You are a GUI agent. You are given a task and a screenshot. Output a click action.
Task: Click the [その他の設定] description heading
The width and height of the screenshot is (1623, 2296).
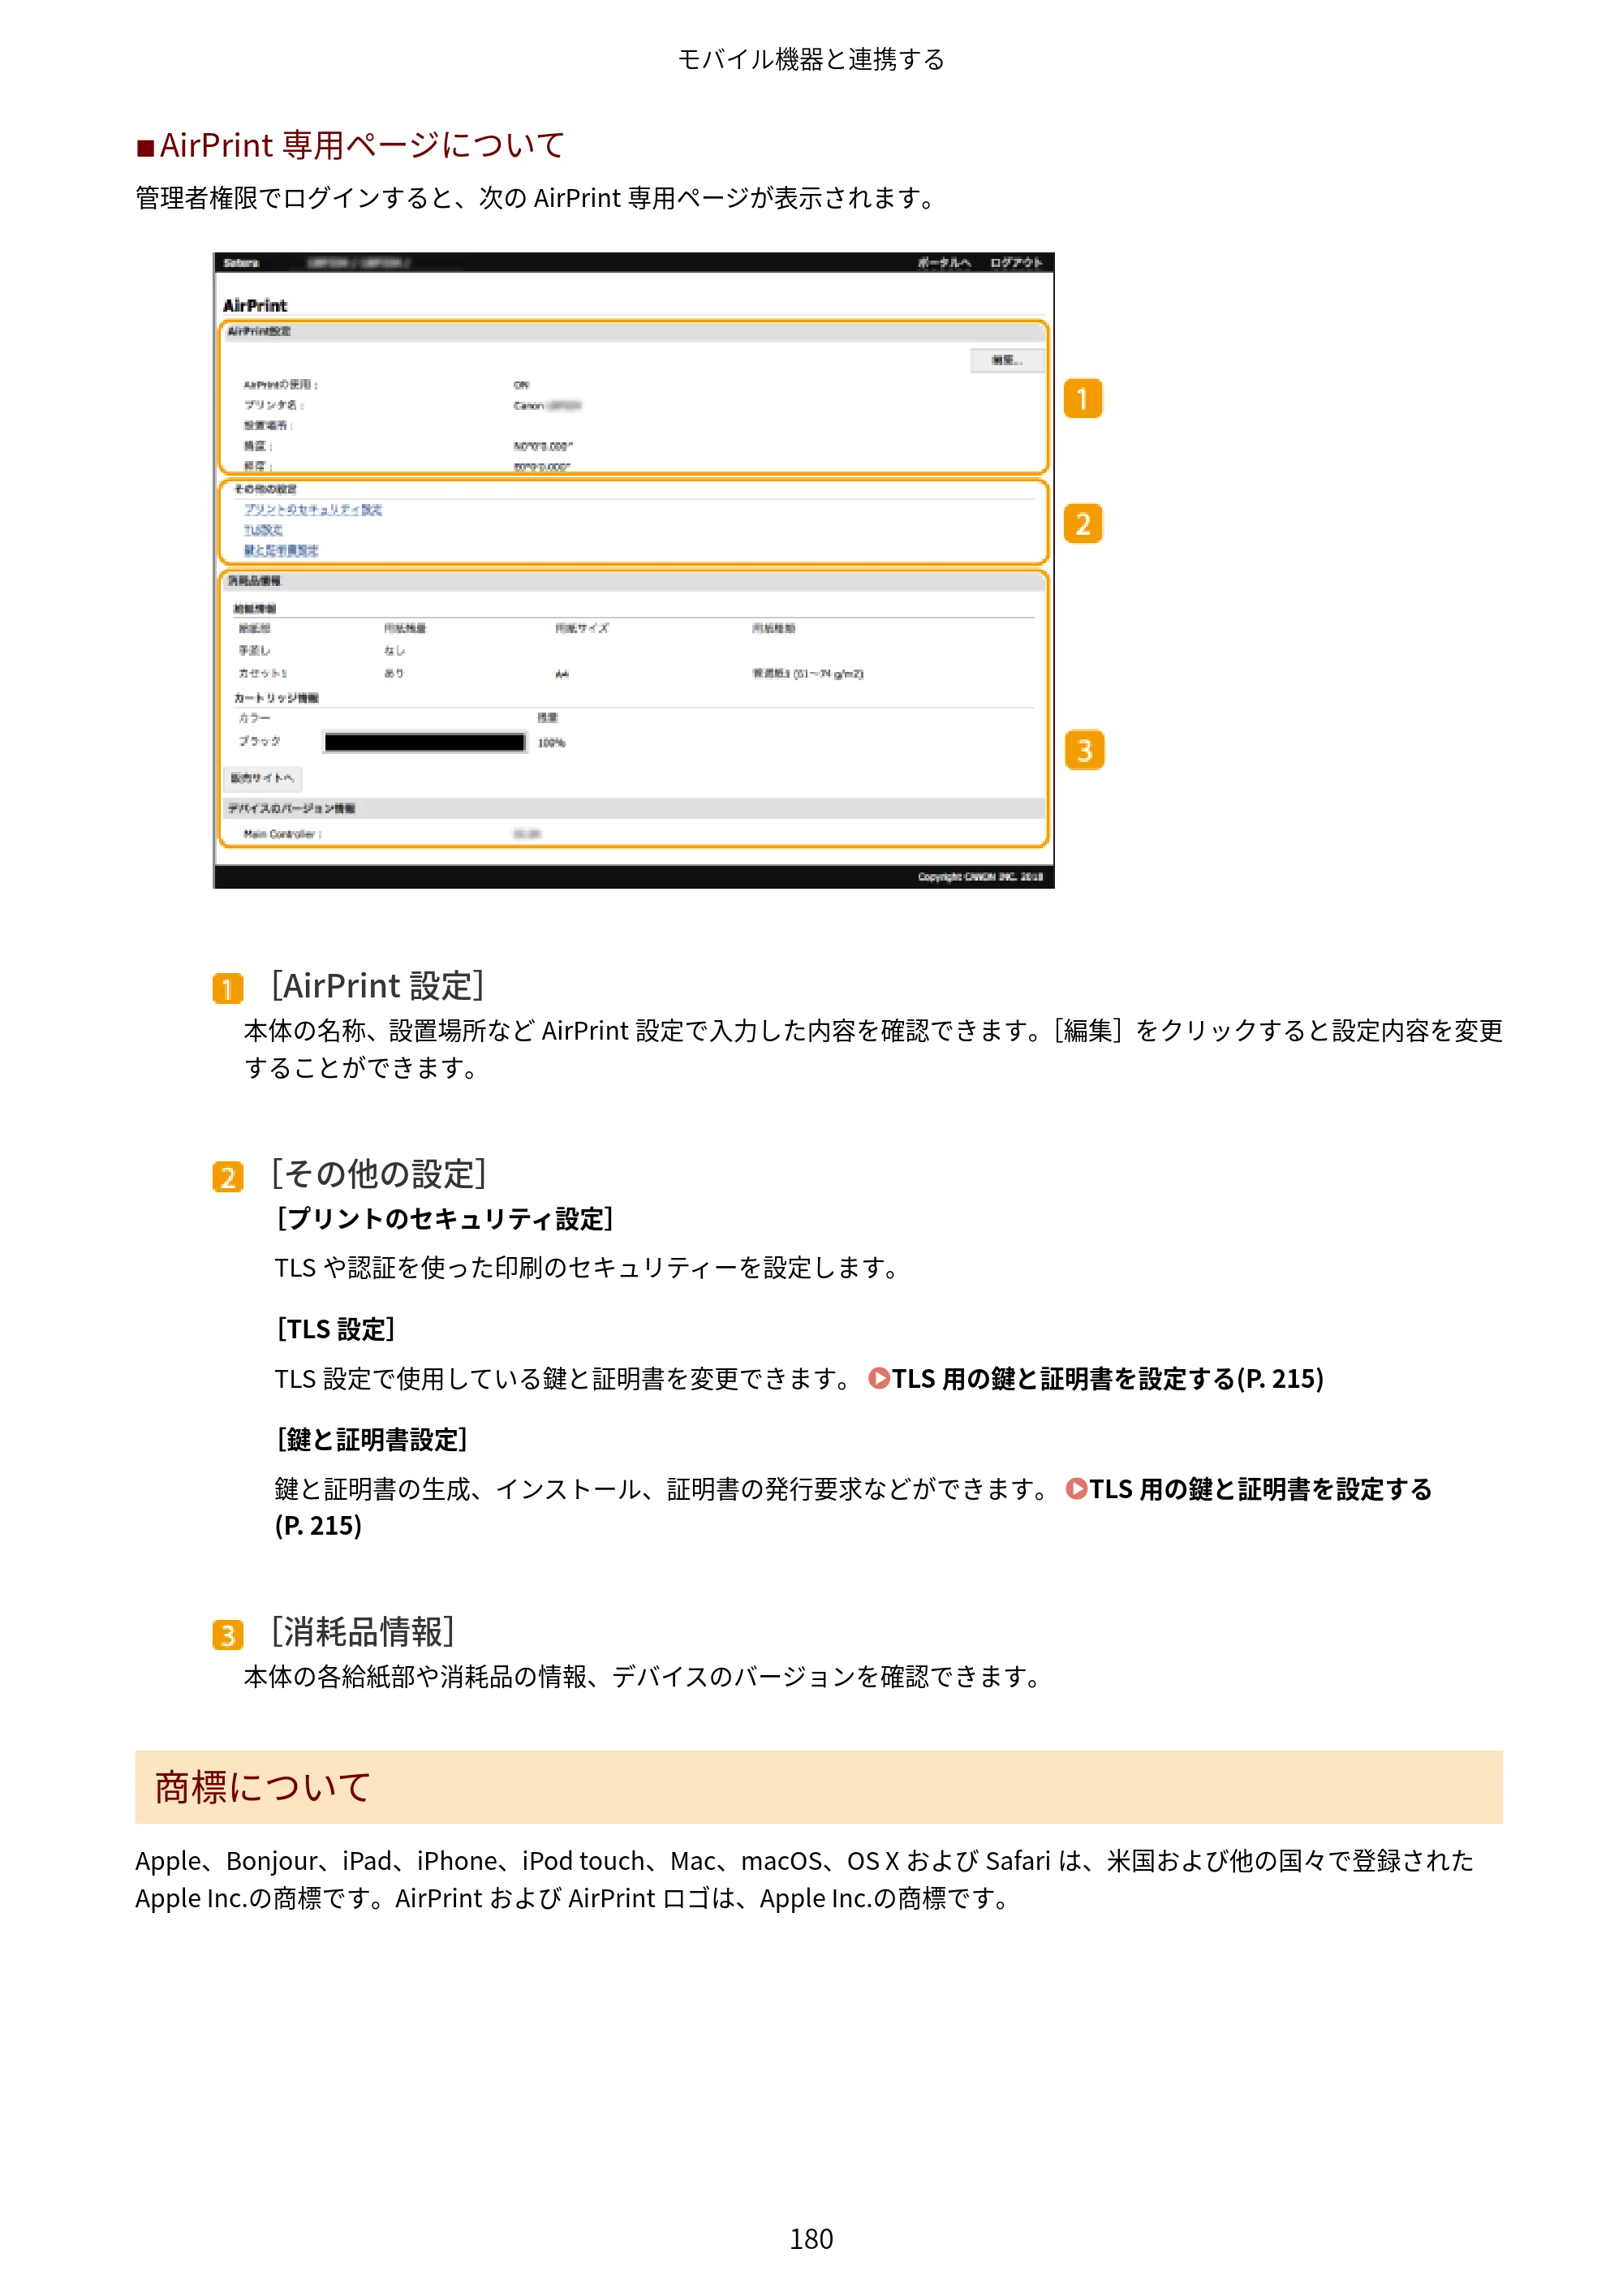(379, 1173)
